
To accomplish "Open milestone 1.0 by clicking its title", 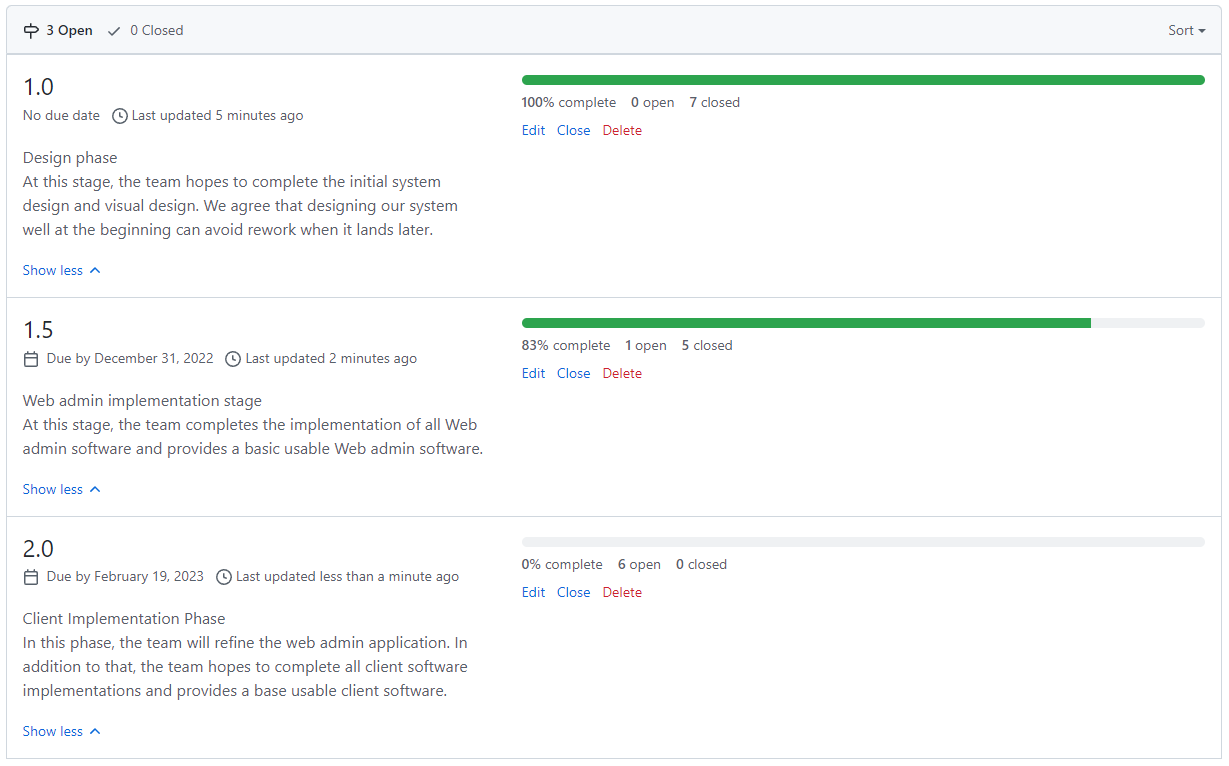I will point(38,87).
